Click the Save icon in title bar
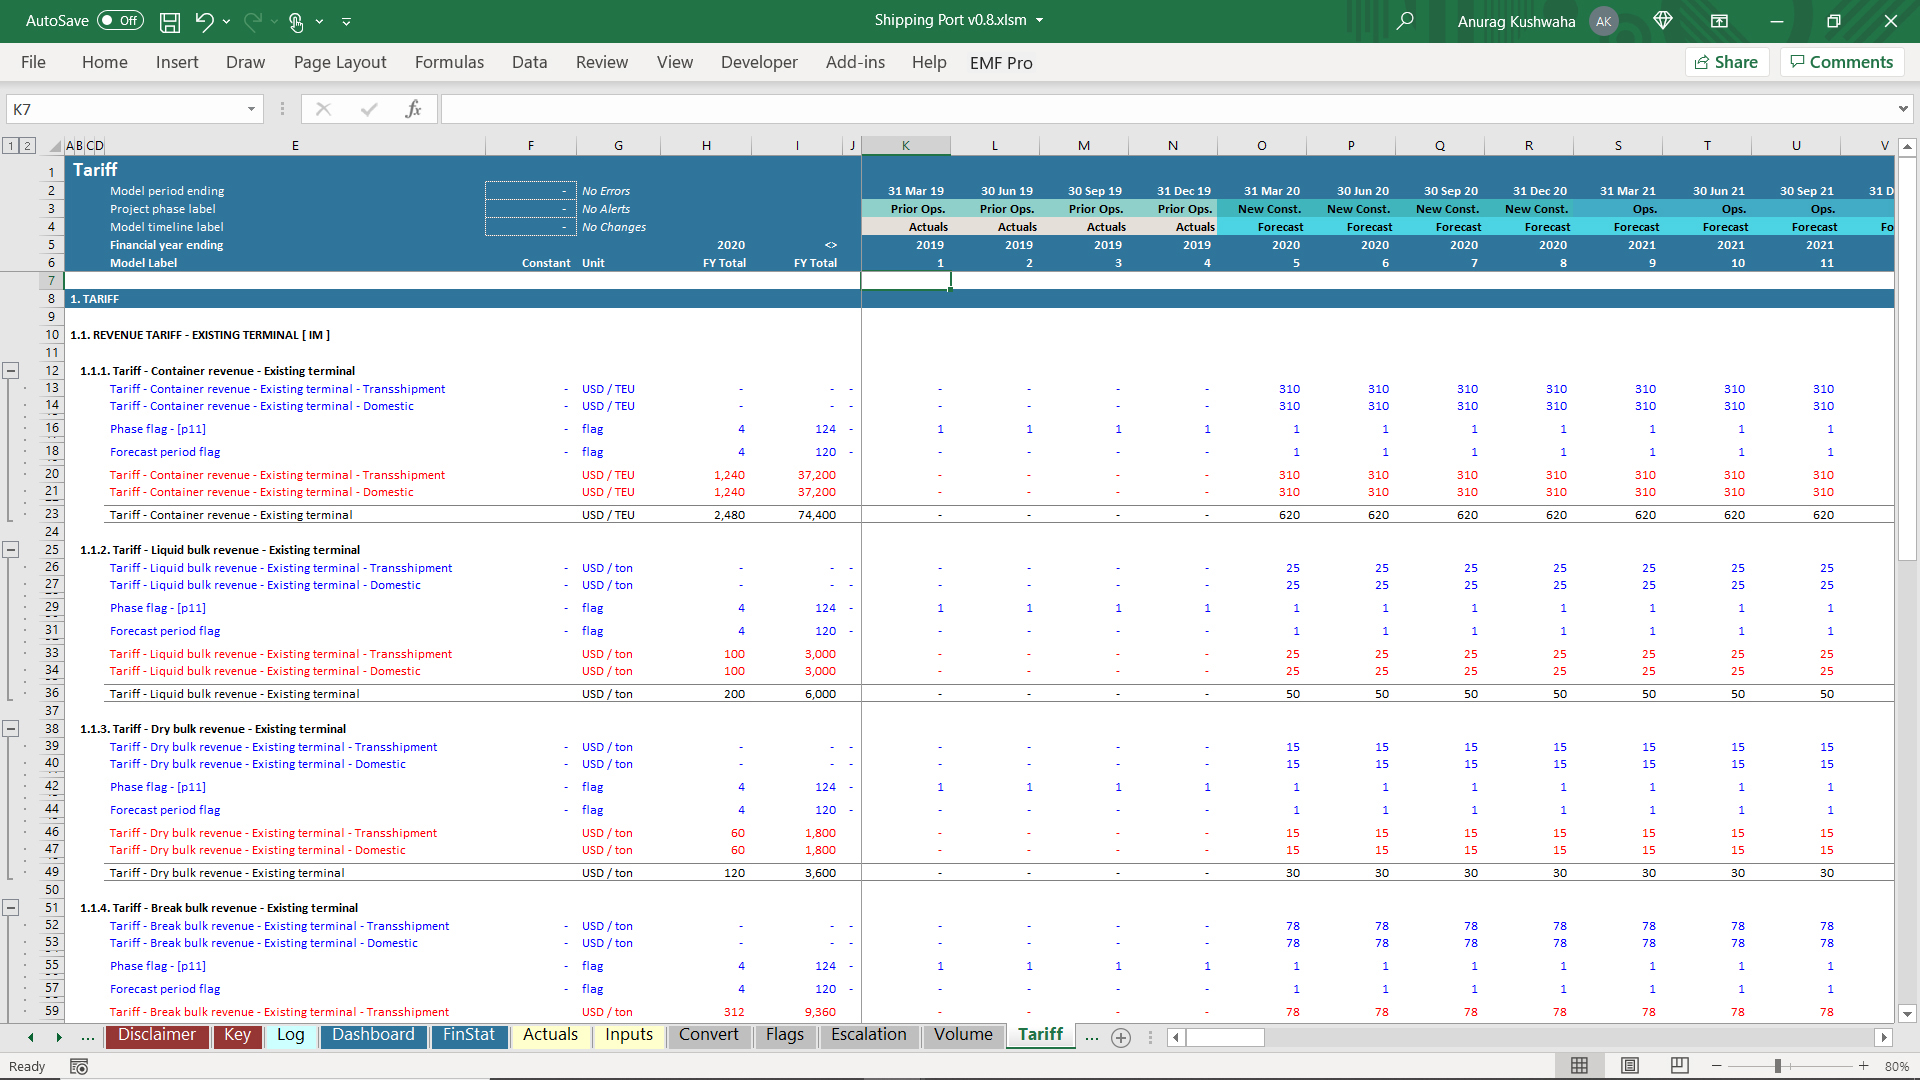Image resolution: width=1920 pixels, height=1080 pixels. (x=170, y=21)
